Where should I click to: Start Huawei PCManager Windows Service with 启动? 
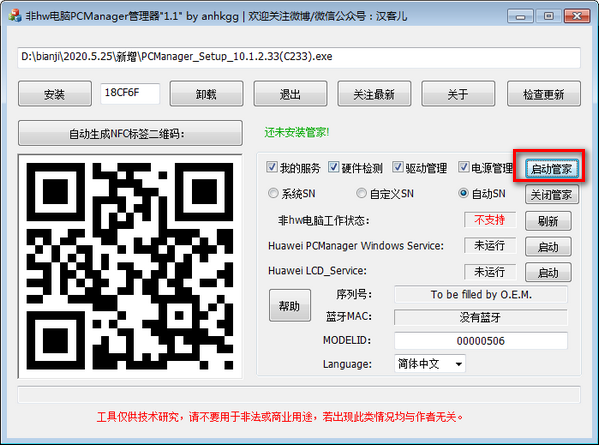548,247
